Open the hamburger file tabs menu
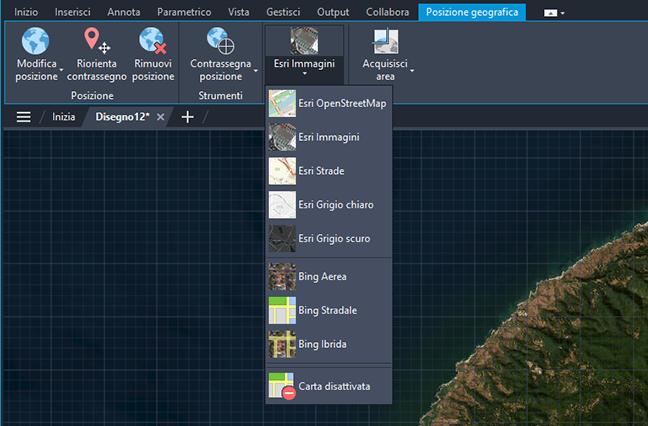Screen dimensions: 648x426 24,117
